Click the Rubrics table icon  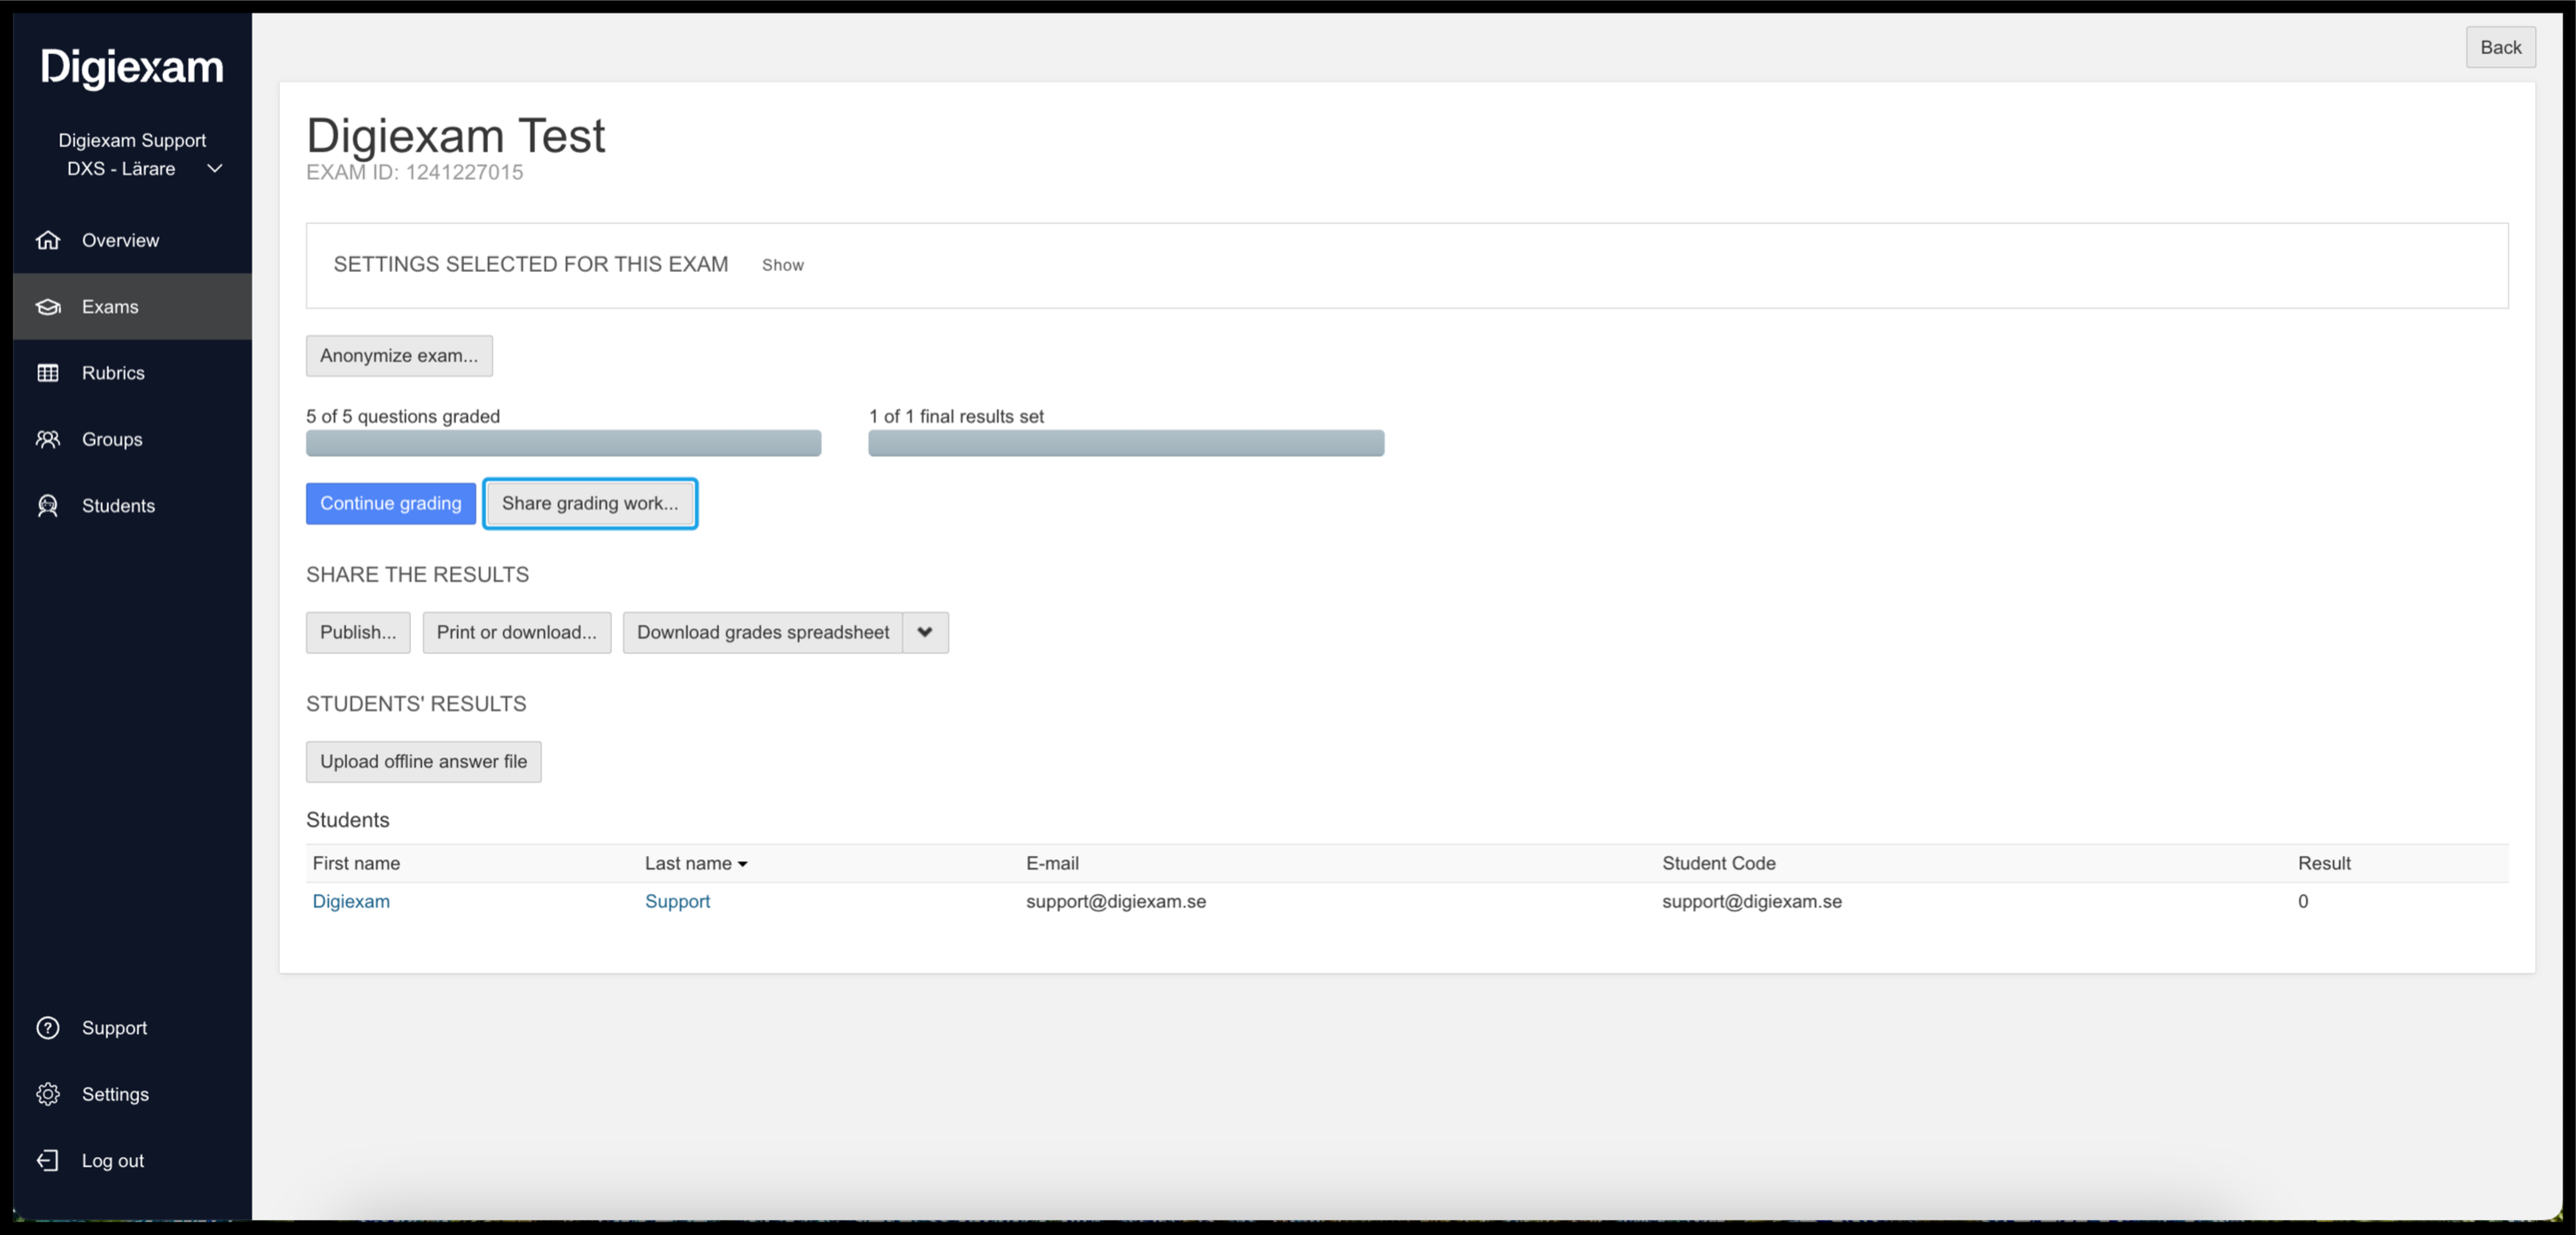point(48,373)
